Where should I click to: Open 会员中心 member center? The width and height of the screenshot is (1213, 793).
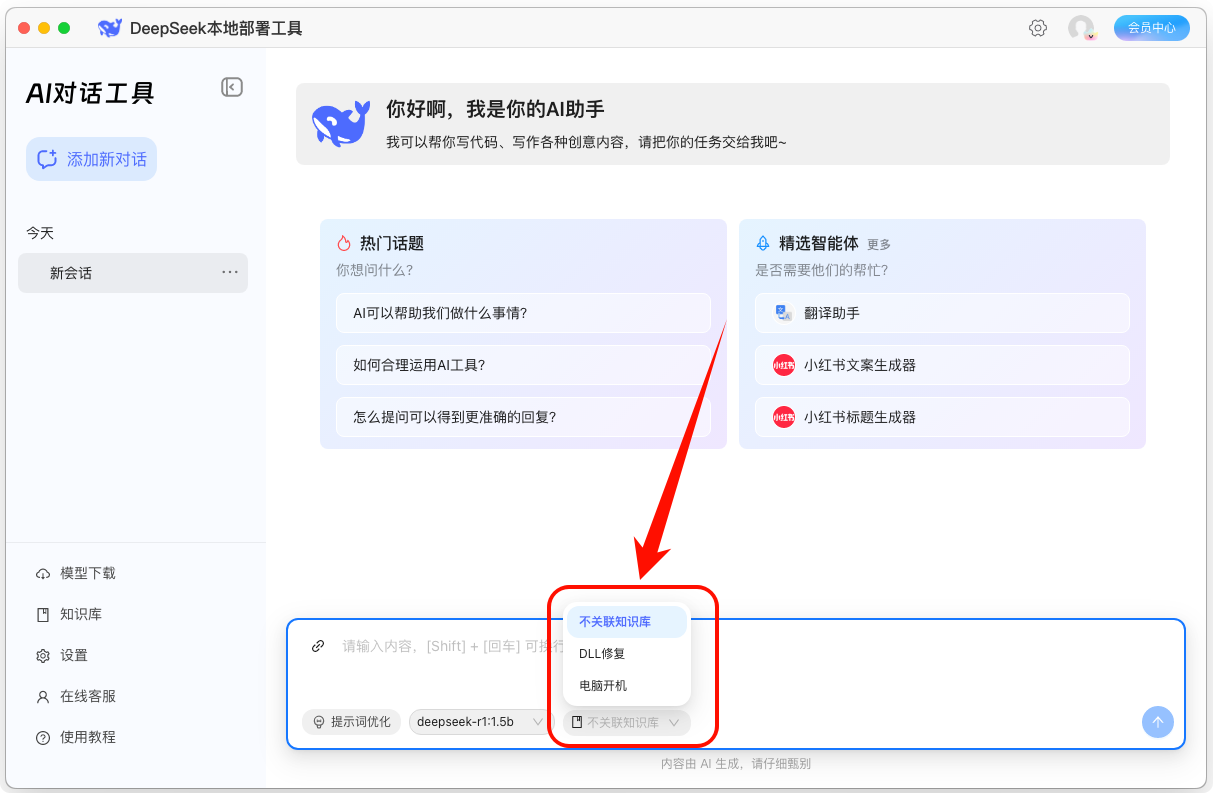(x=1152, y=28)
